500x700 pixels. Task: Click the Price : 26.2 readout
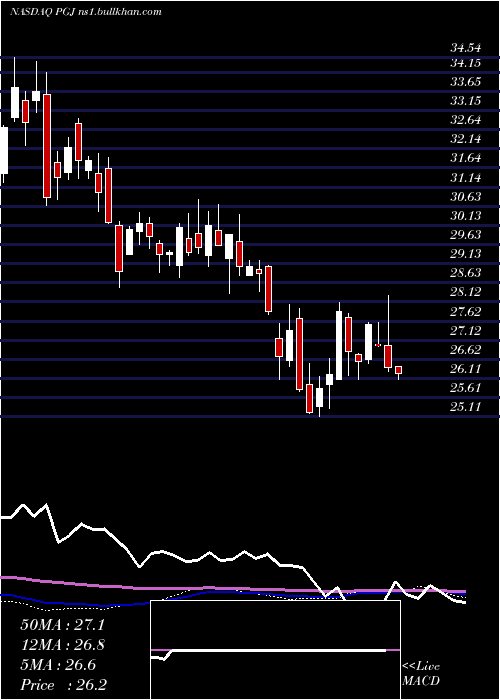point(62,685)
